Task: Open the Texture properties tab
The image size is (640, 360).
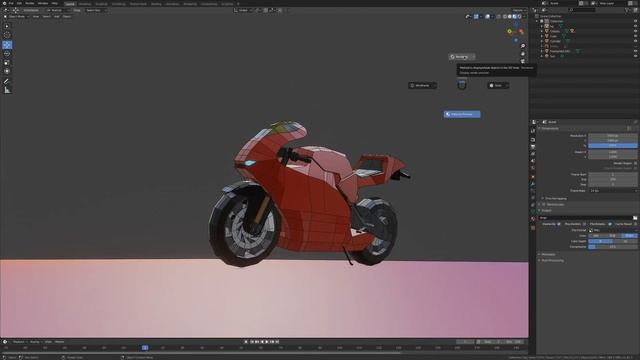Action: (533, 228)
